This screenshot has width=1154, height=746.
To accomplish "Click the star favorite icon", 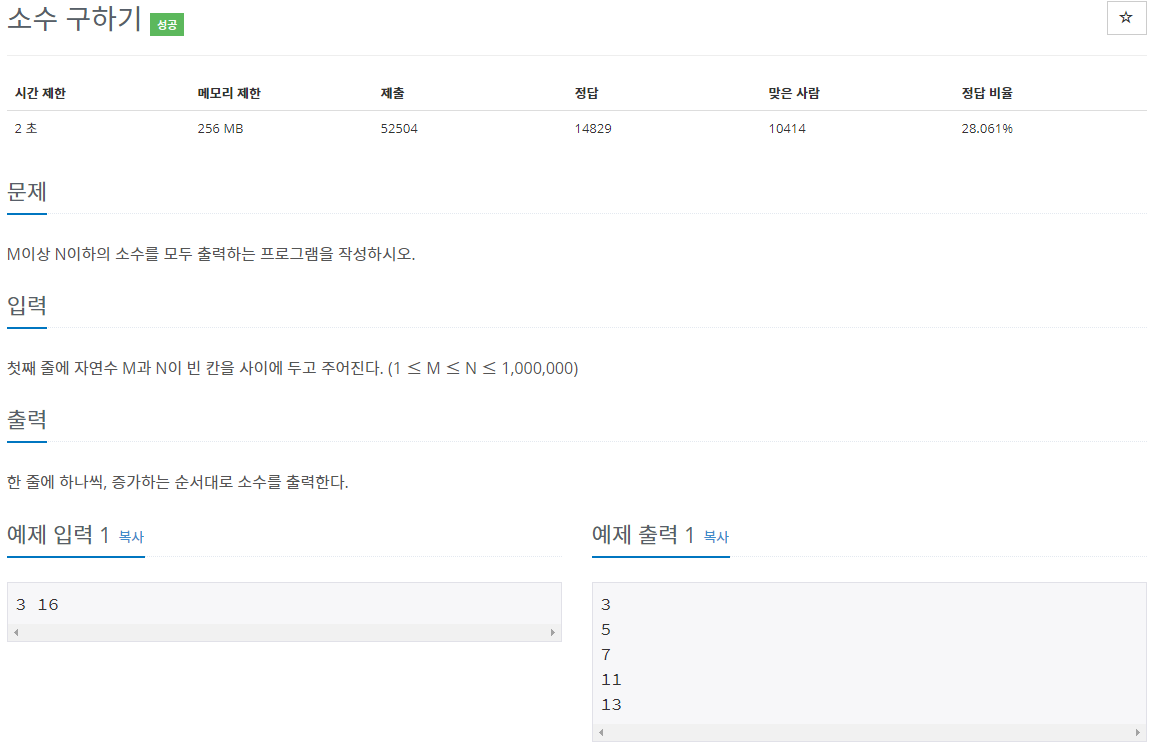I will point(1126,18).
